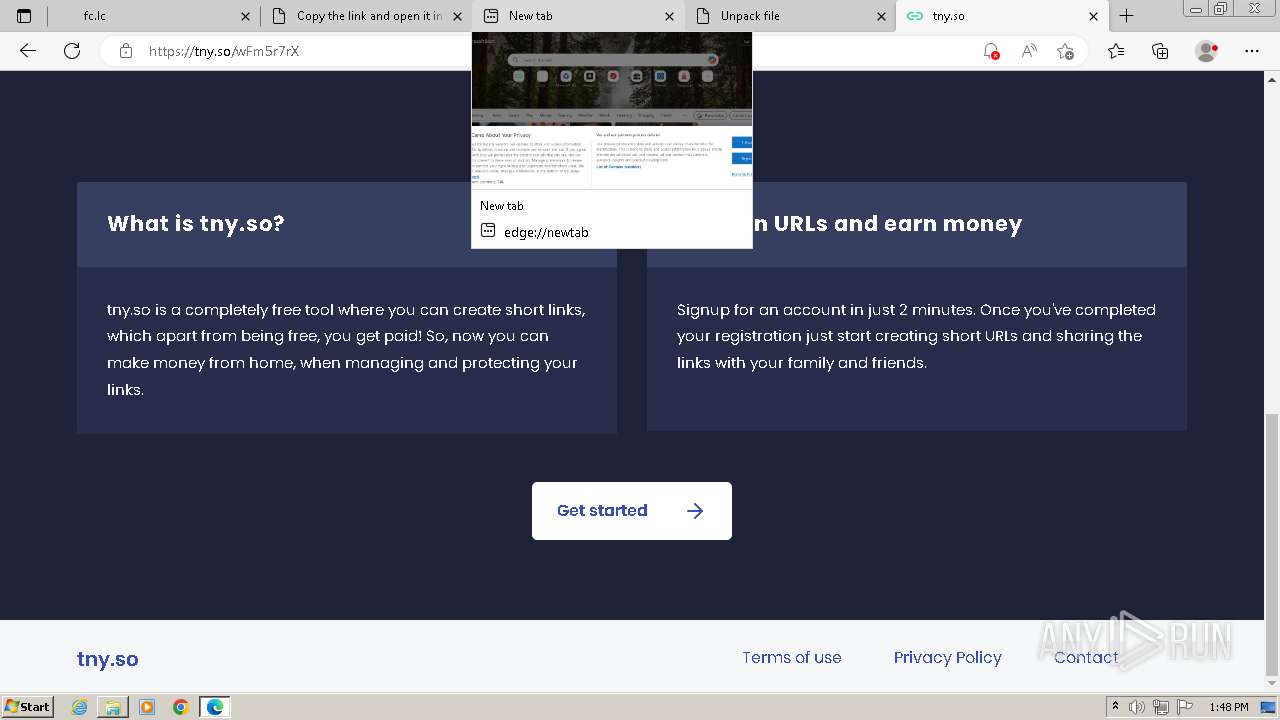1280x720 pixels.
Task: Click the tny.so footer logo
Action: tap(107, 659)
